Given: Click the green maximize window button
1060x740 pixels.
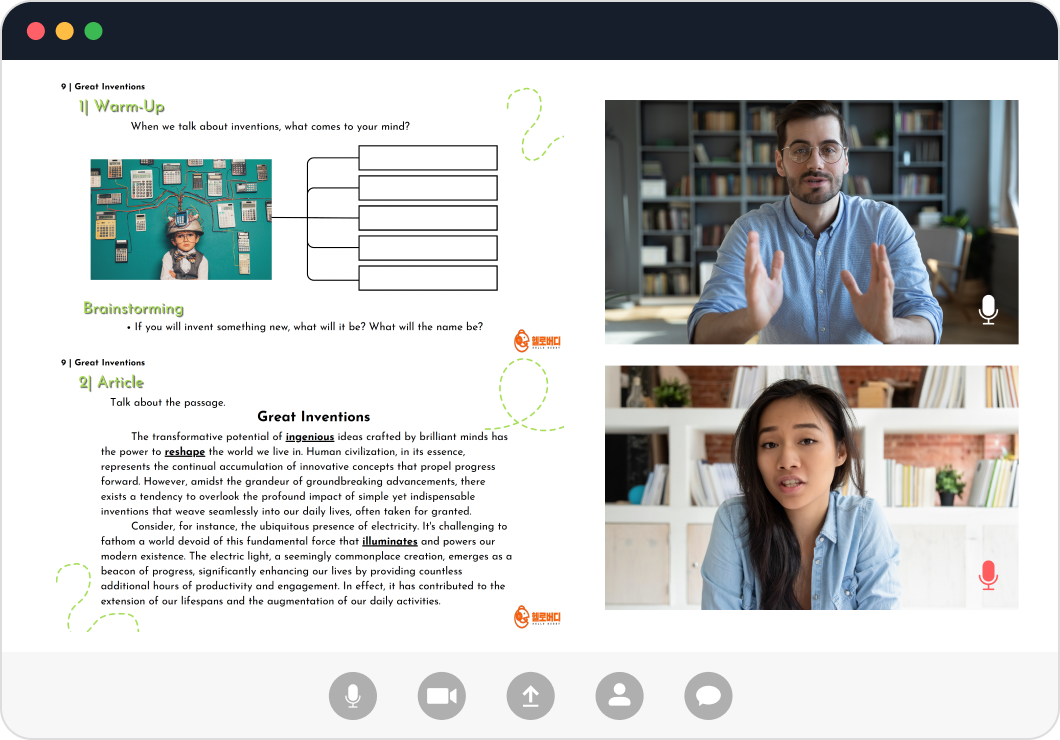Looking at the screenshot, I should (x=93, y=31).
